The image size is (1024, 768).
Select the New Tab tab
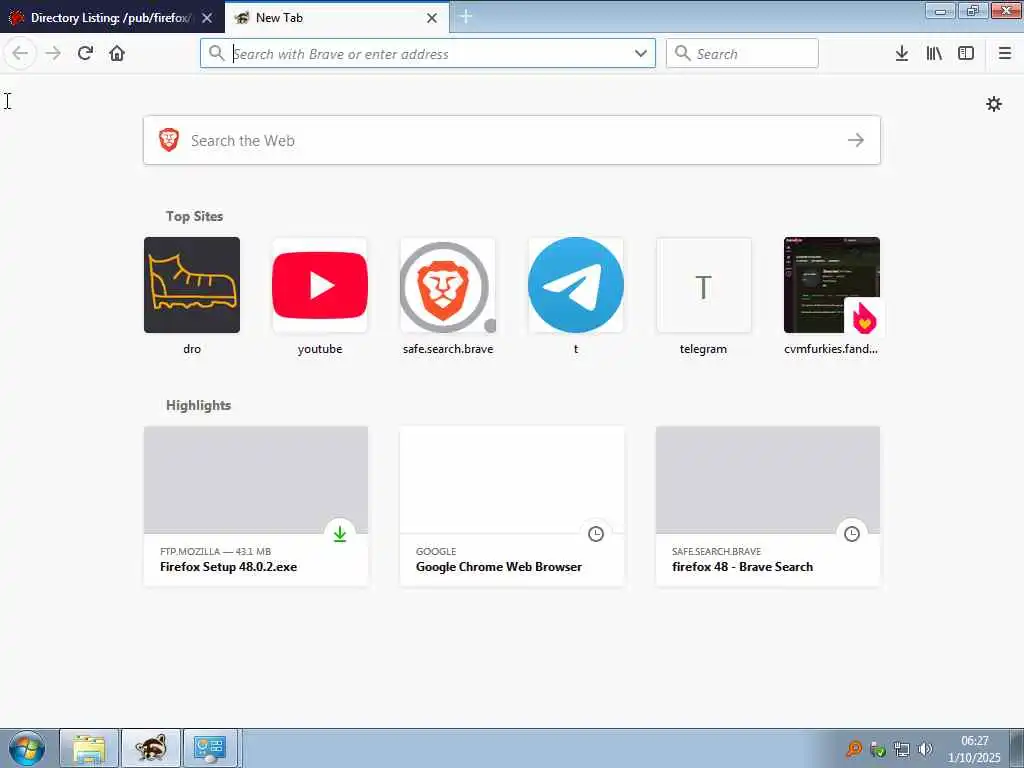[x=336, y=18]
